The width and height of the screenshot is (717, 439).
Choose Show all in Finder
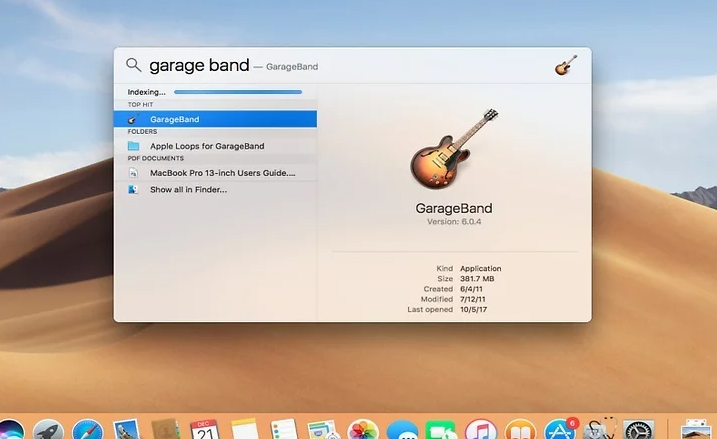click(x=215, y=189)
